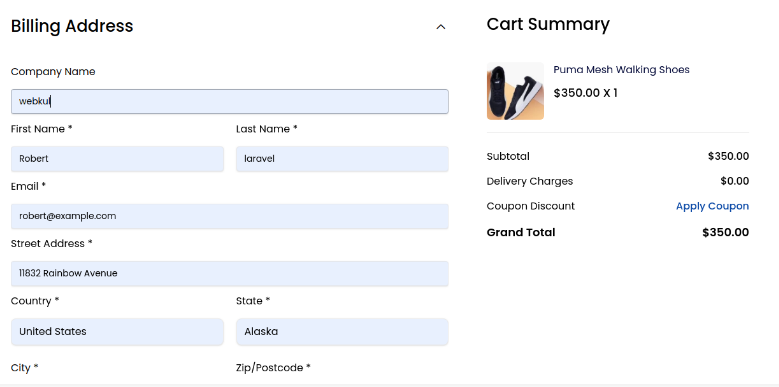Select the Email field with robert@example.com

(x=230, y=216)
